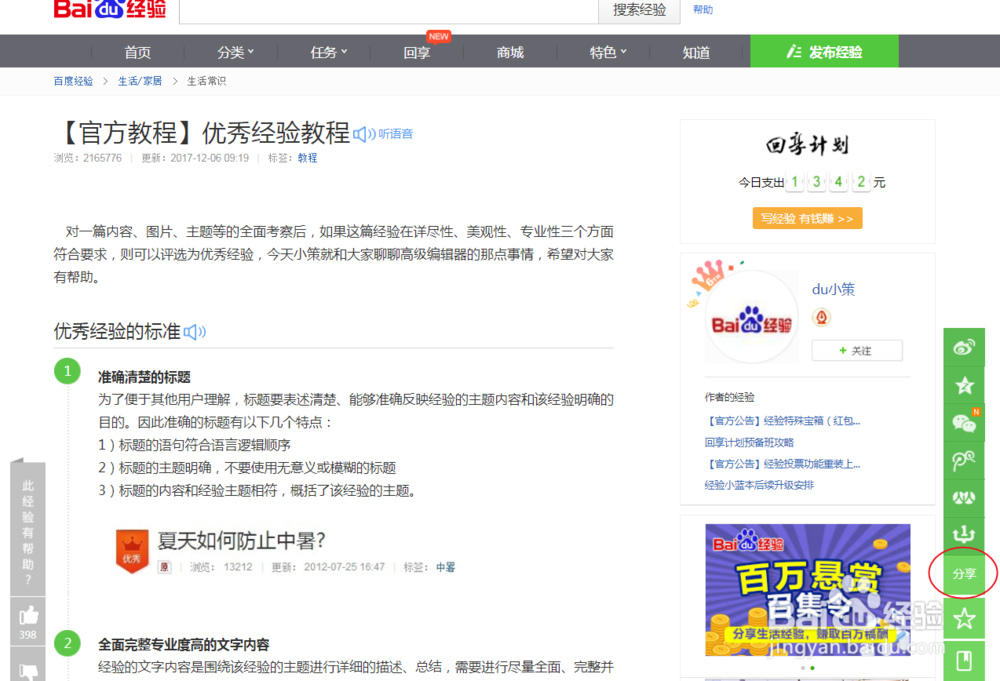Screen dimensions: 1000x681
Task: Click the green 分享 share button
Action: pyautogui.click(x=964, y=573)
